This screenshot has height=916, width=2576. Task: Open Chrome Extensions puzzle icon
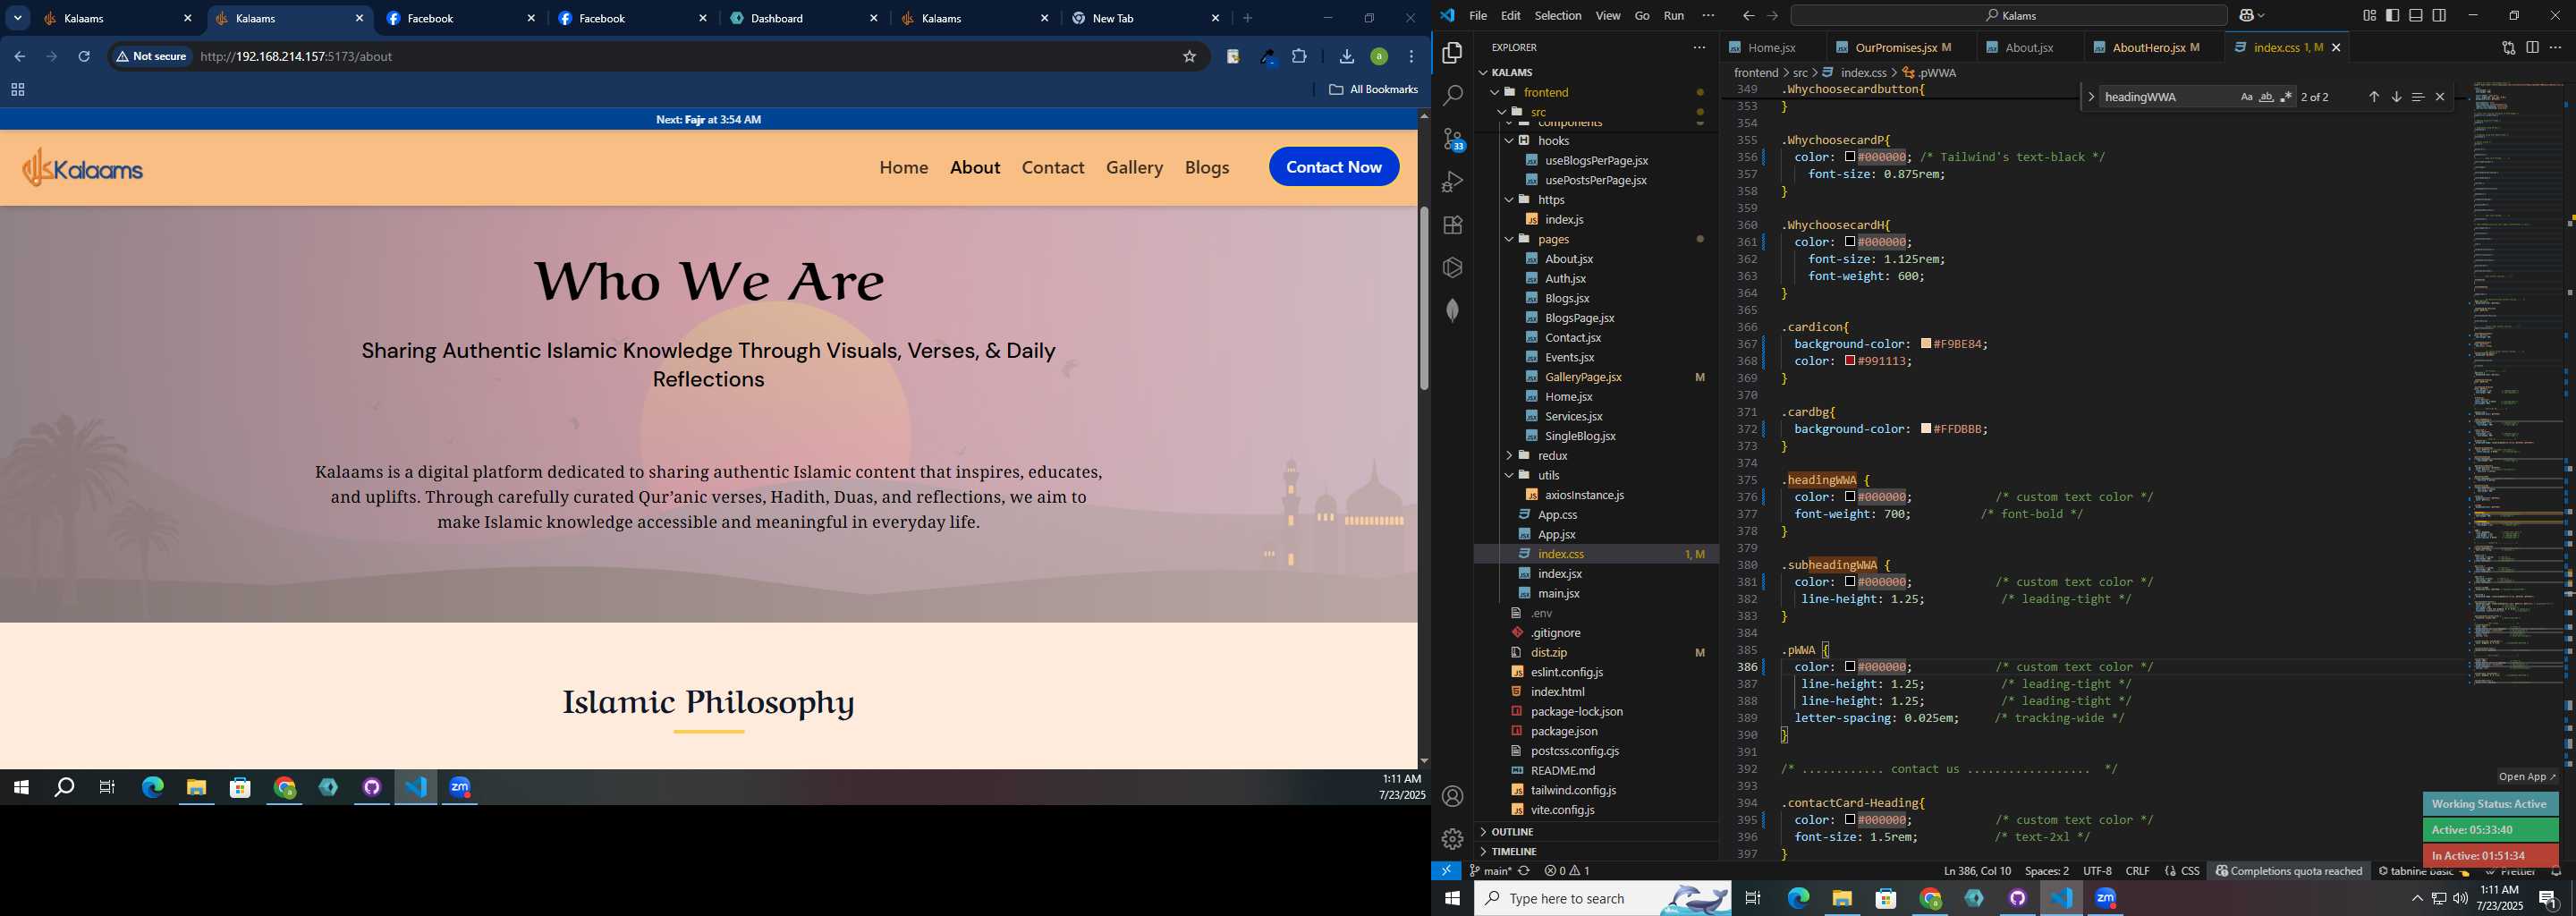[1299, 56]
